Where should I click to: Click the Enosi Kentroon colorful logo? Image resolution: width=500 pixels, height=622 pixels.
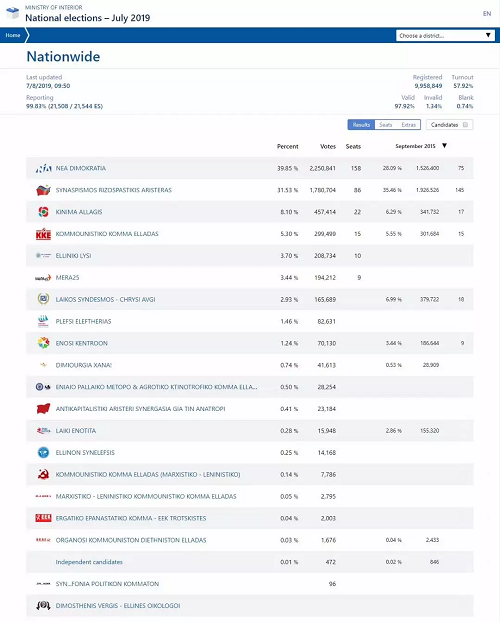43,343
